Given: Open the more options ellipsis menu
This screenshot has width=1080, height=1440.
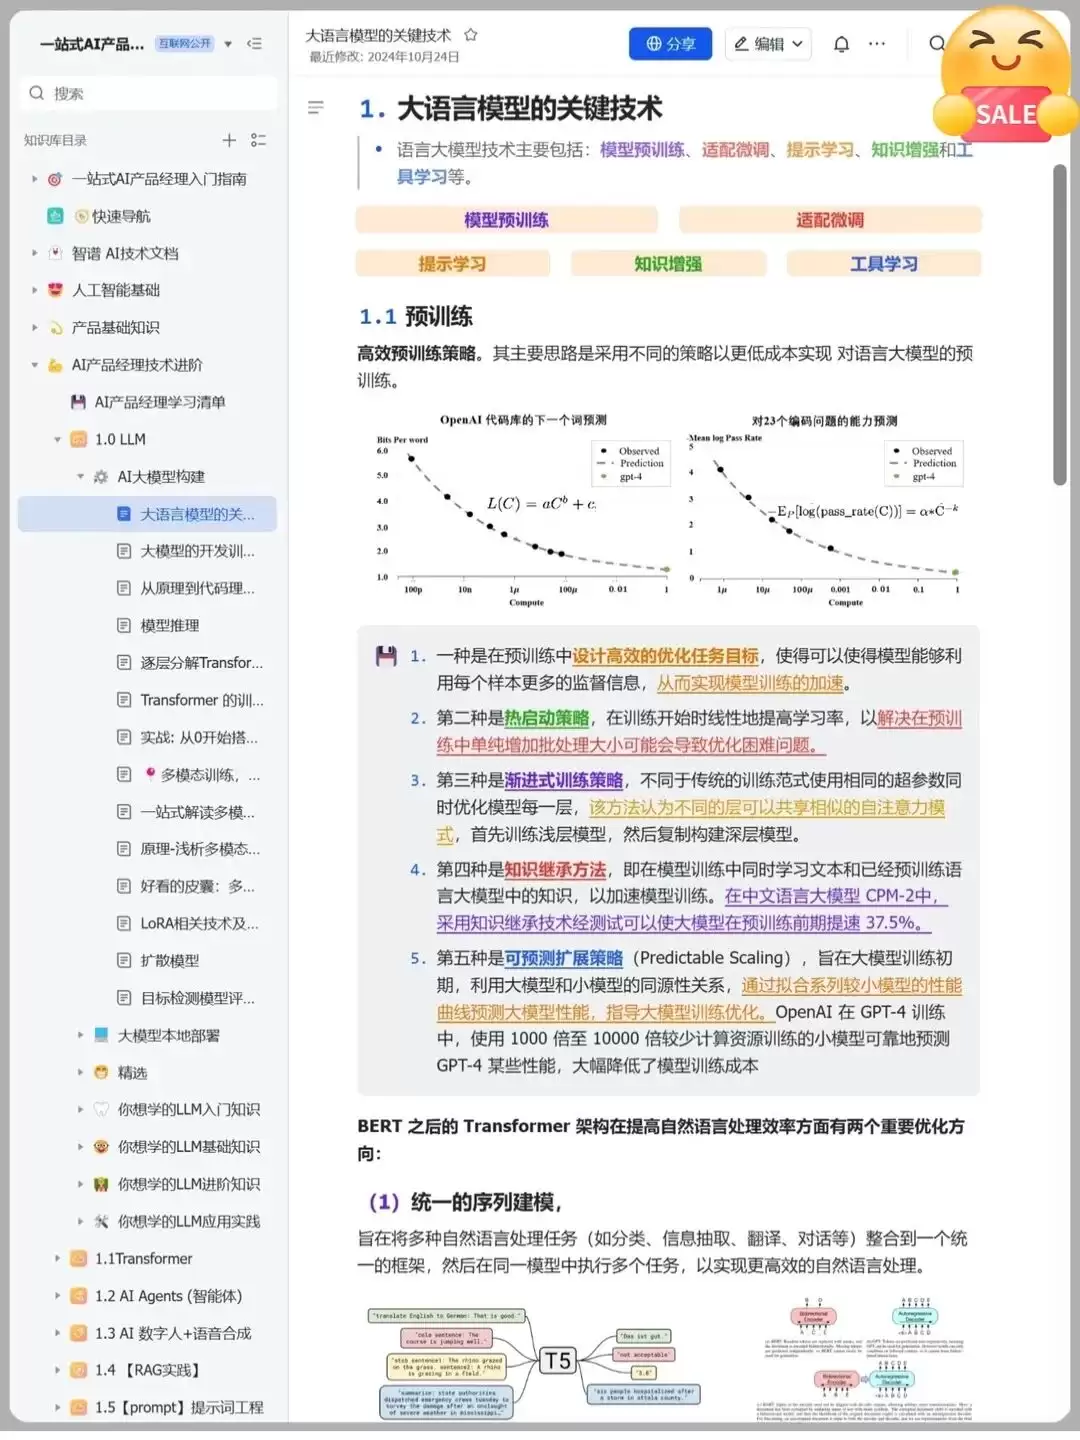Looking at the screenshot, I should (x=877, y=44).
